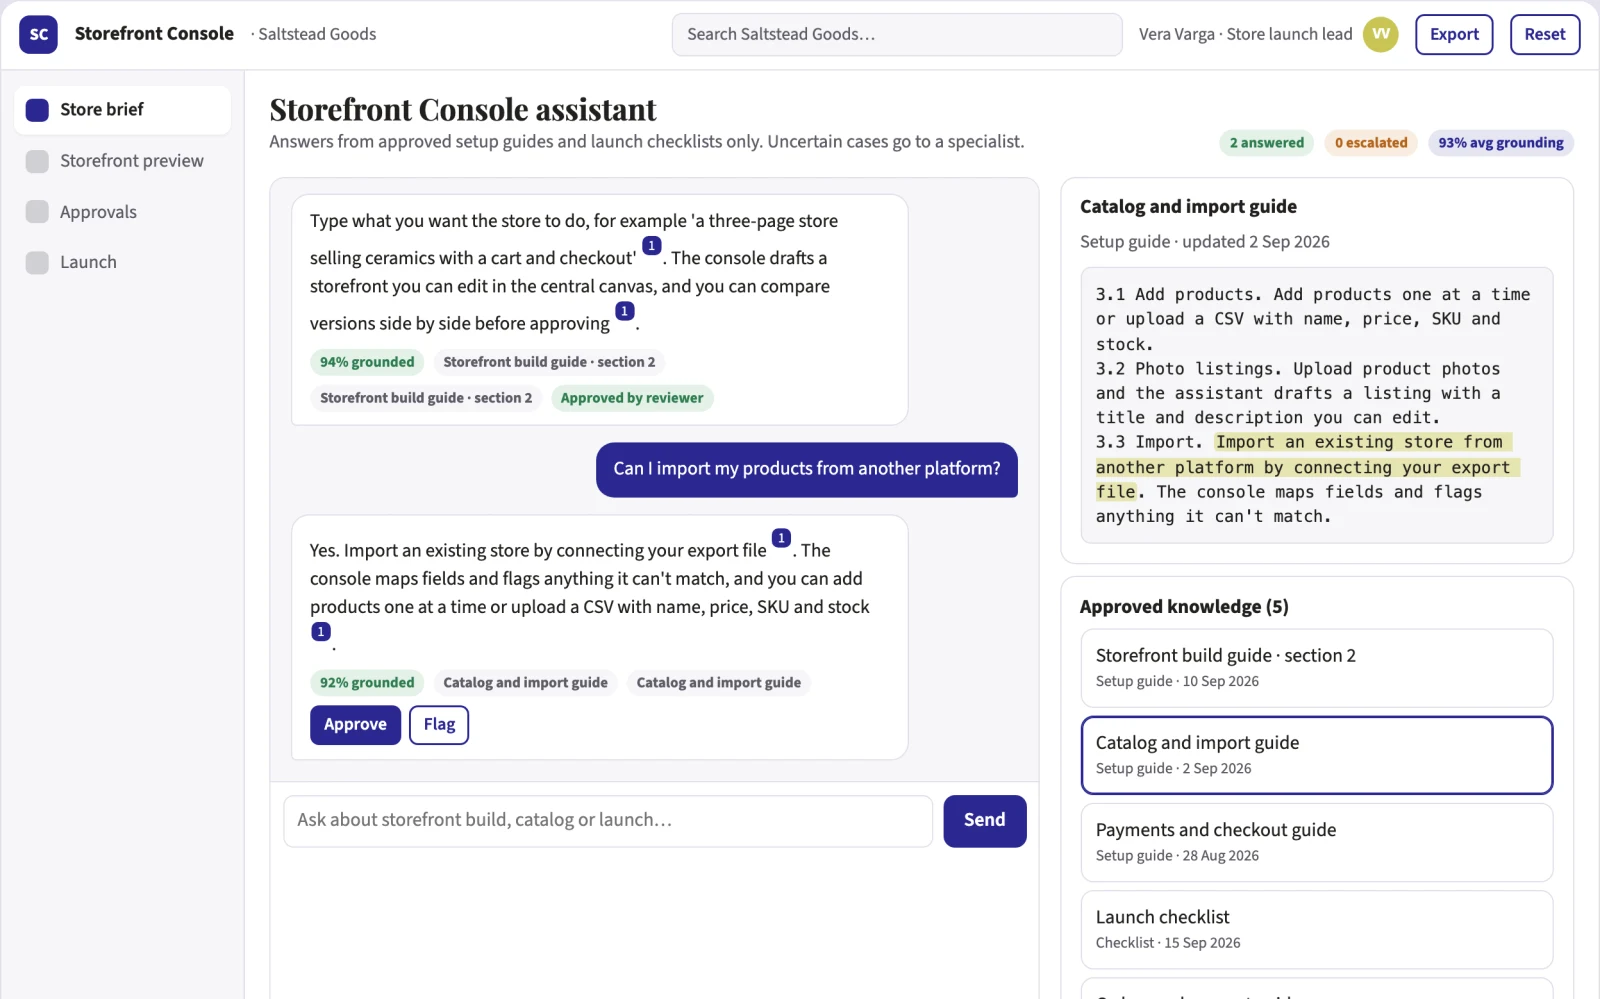Open citation badge after 'cart and checkout'
Image resolution: width=1600 pixels, height=999 pixels.
[652, 245]
